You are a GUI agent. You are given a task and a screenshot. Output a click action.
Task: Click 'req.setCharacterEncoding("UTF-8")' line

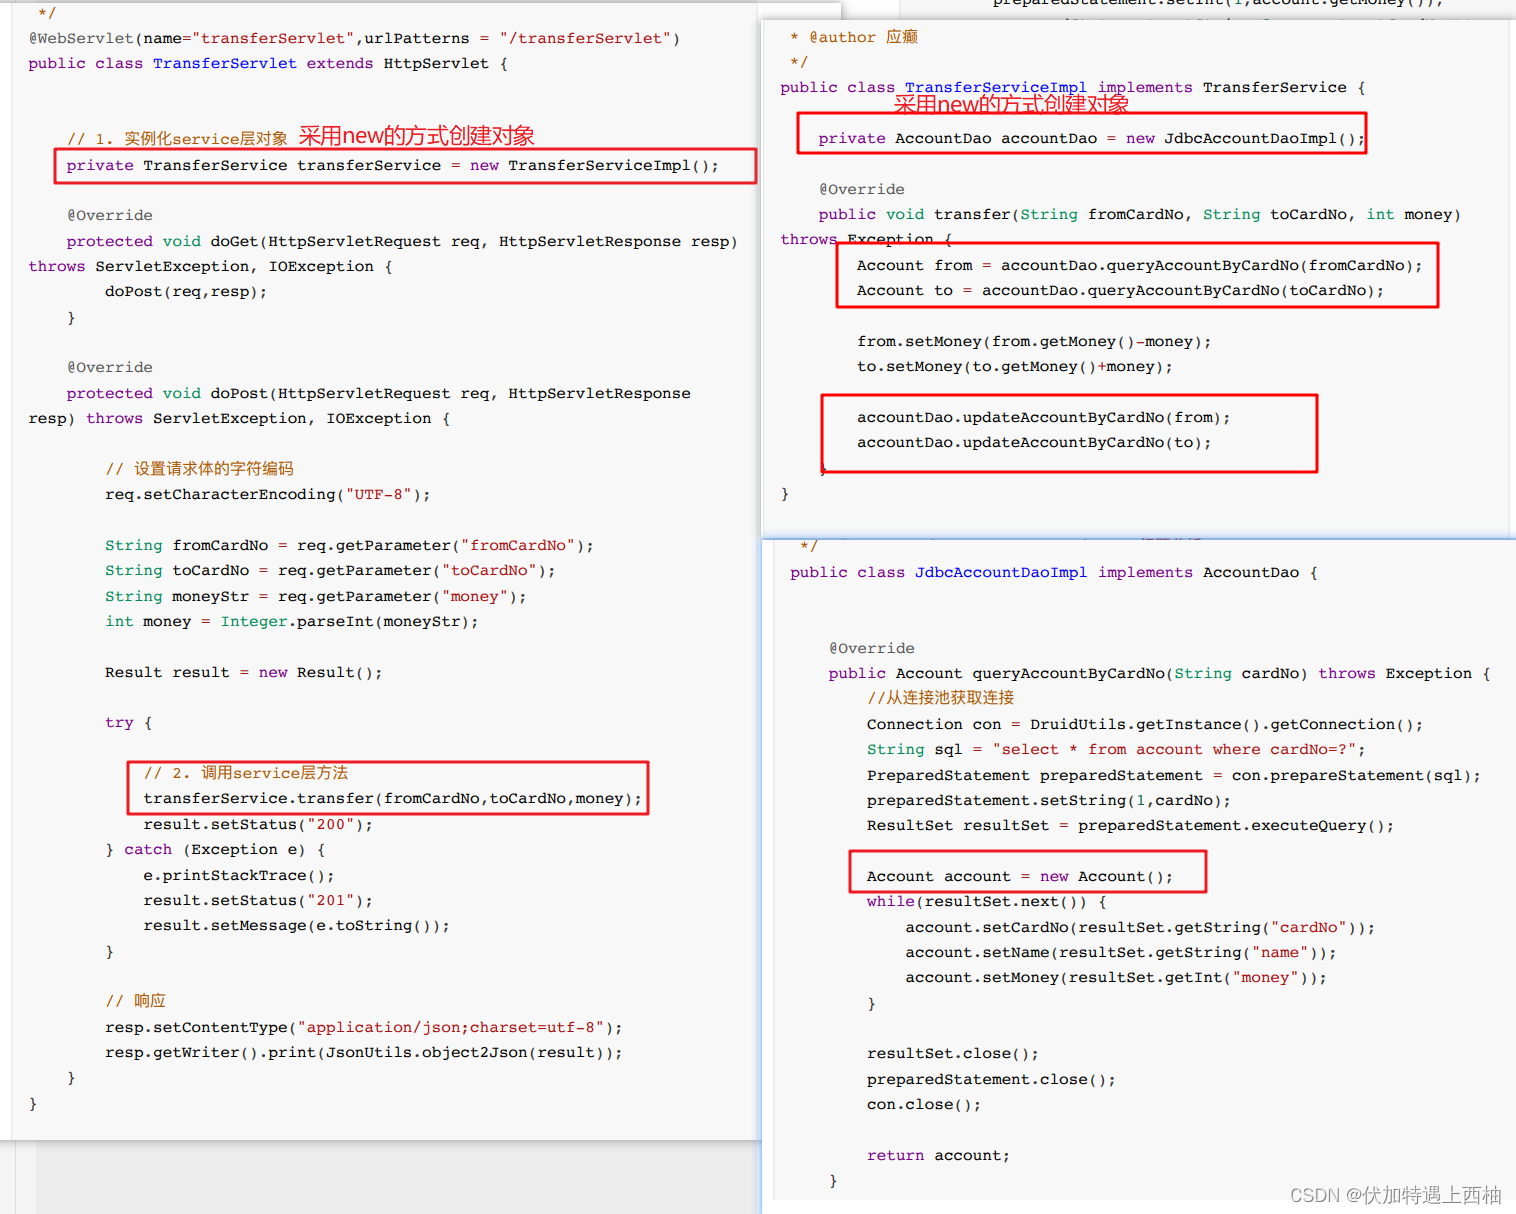pos(268,494)
